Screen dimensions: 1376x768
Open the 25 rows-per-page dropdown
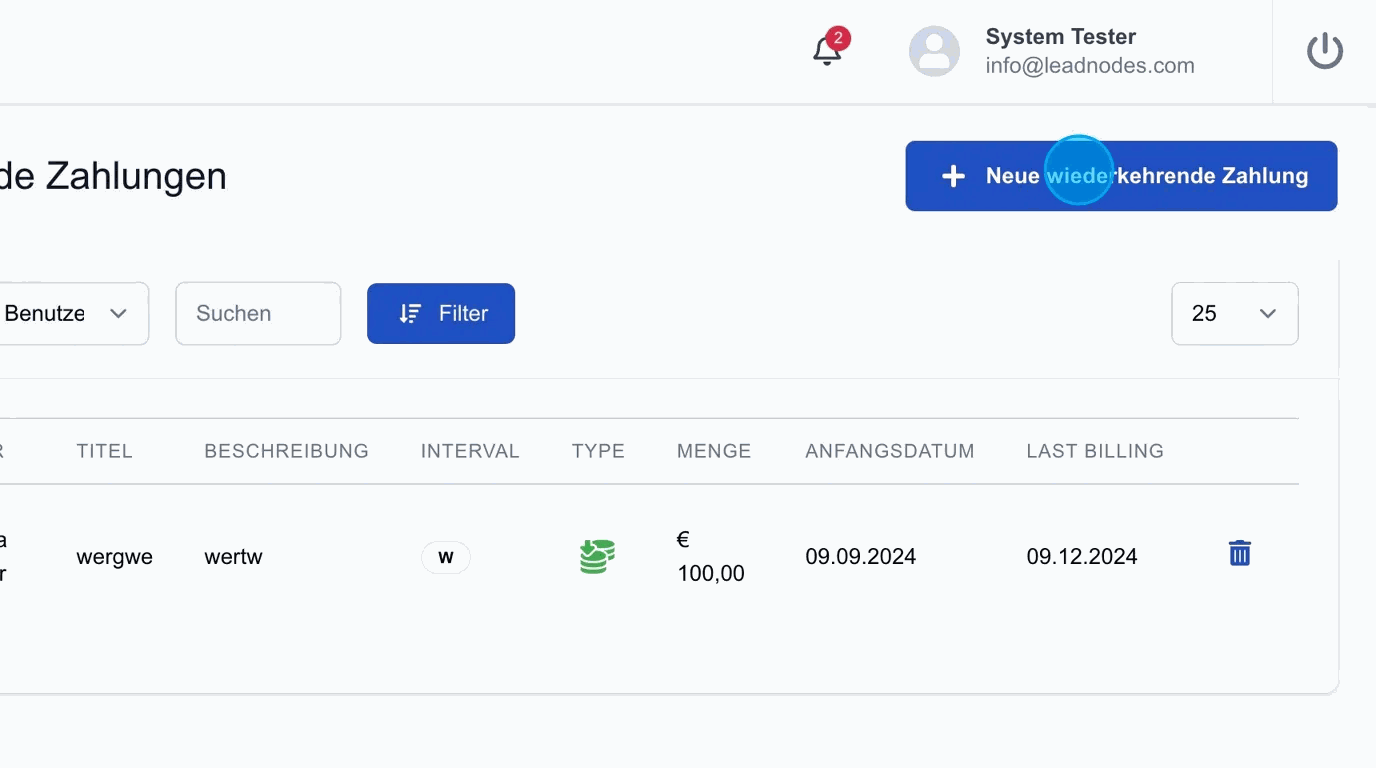pos(1235,314)
